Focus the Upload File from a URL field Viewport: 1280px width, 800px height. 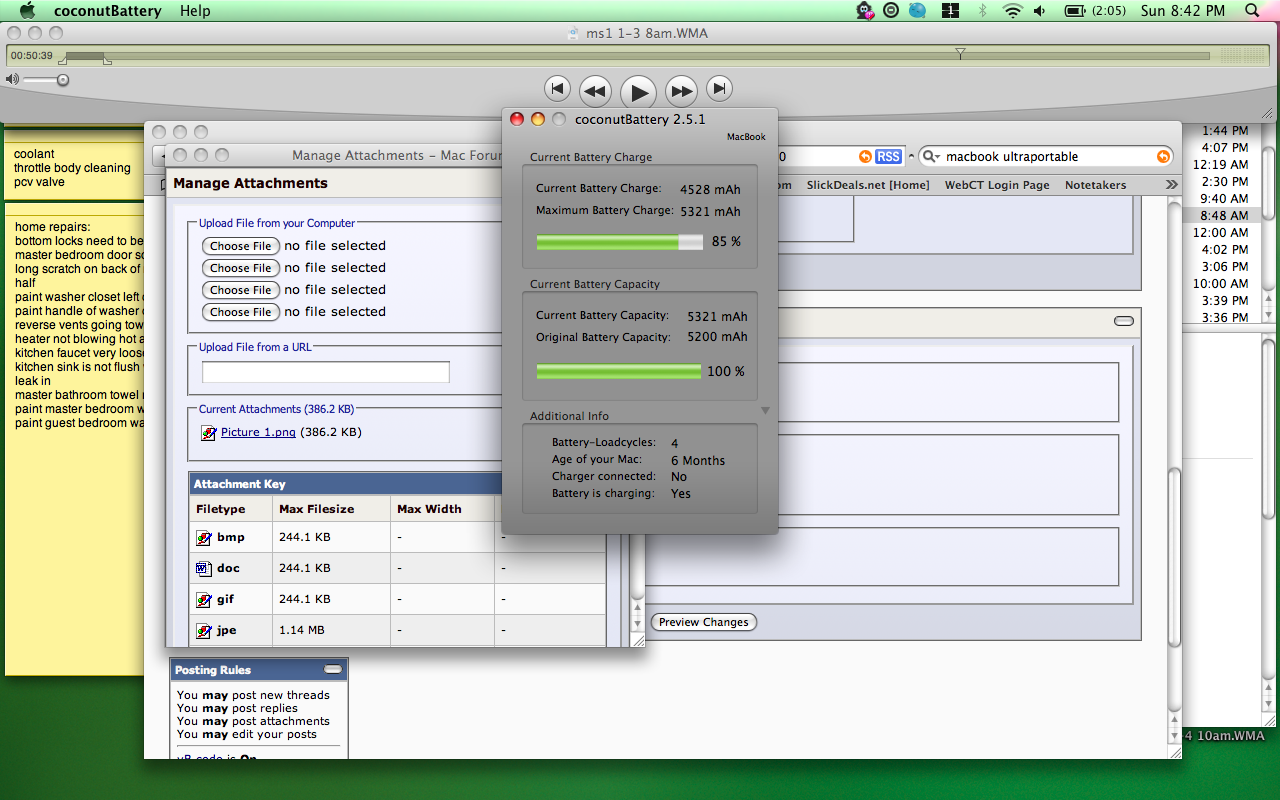pyautogui.click(x=326, y=372)
